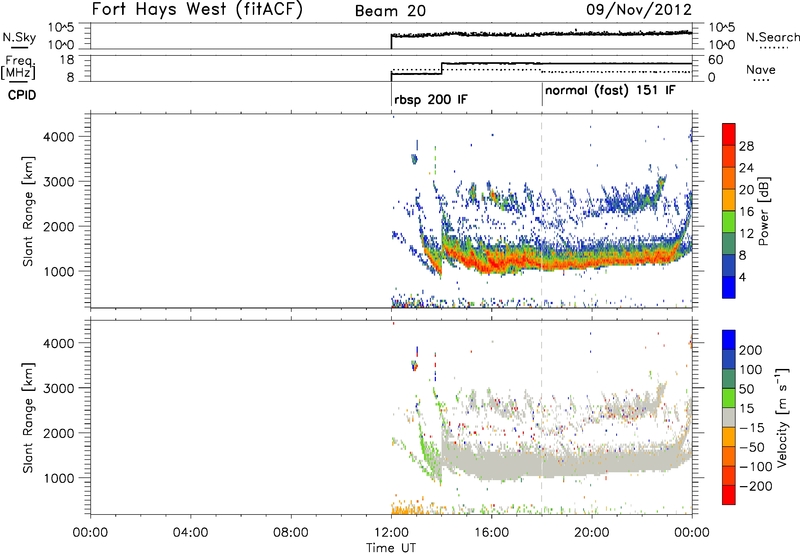The width and height of the screenshot is (800, 554).
Task: Click the 'N.Search' legend label
Action: [772, 37]
